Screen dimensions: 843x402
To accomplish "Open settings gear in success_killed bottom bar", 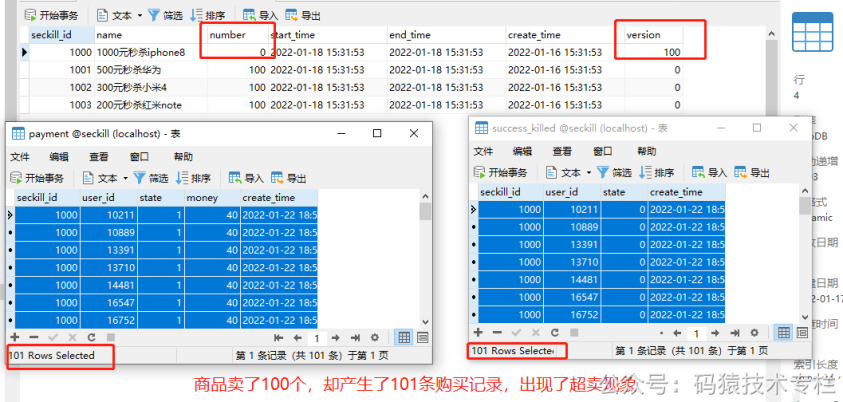I will point(754,333).
